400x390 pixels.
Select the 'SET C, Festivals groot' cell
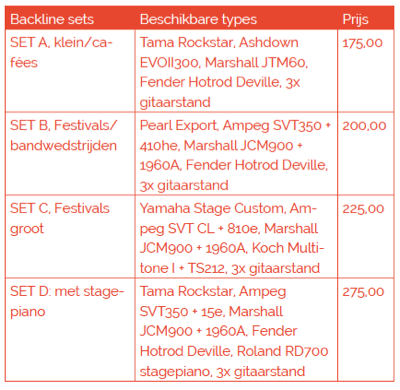pos(70,236)
